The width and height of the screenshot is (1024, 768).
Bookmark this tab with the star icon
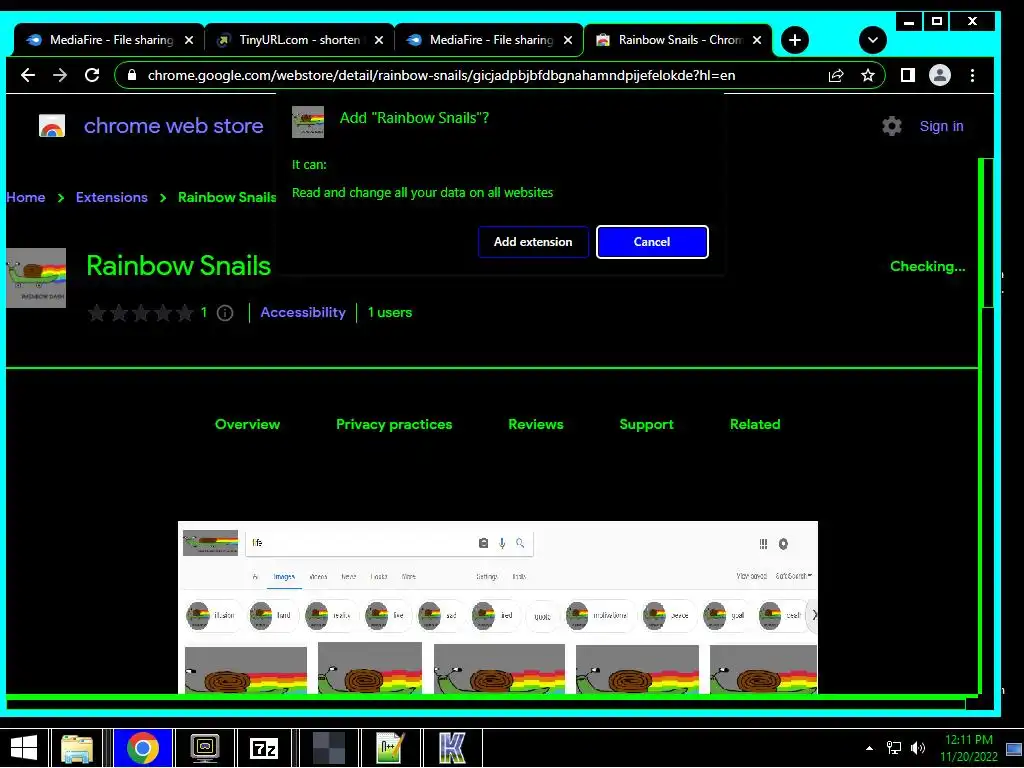(867, 75)
